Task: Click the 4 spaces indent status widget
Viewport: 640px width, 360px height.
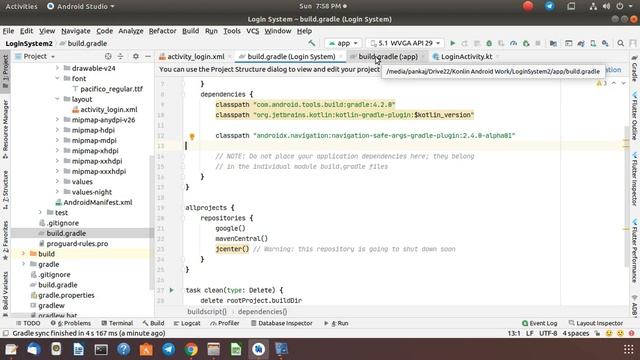Action: point(576,333)
